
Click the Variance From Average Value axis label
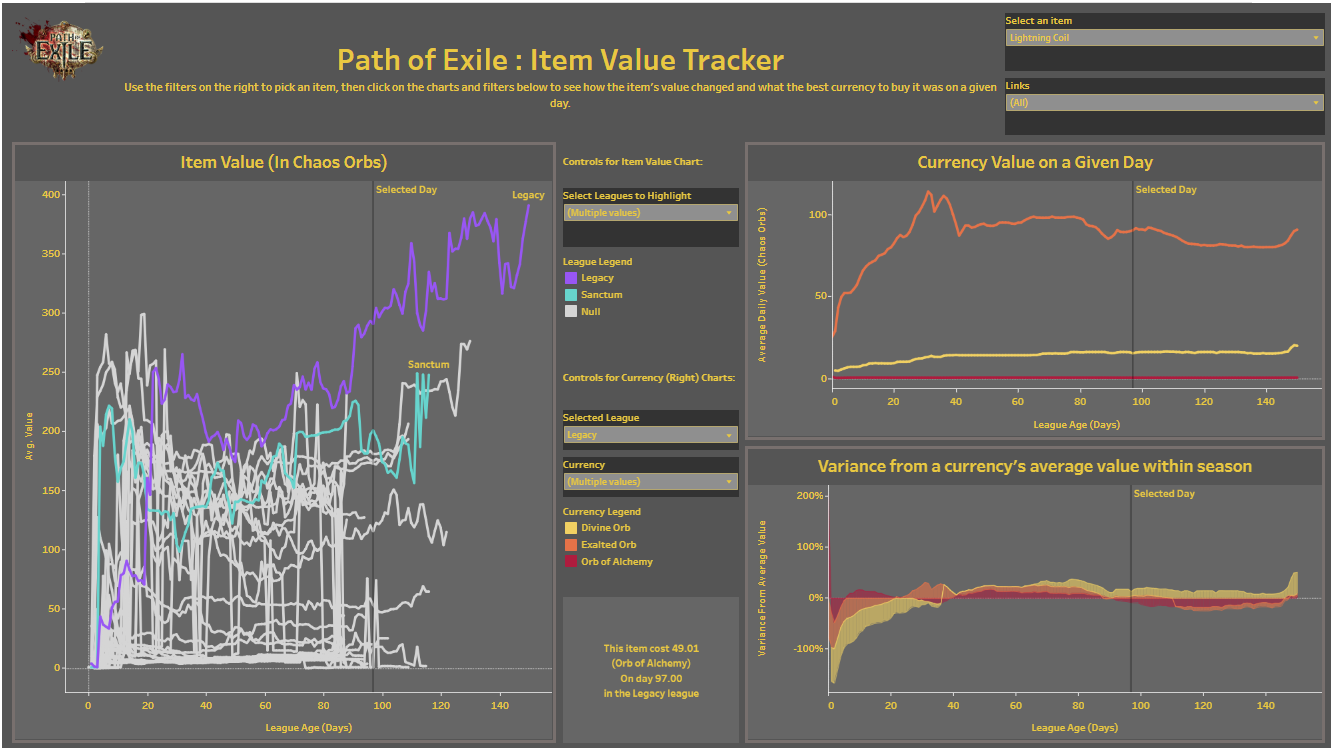coord(762,588)
